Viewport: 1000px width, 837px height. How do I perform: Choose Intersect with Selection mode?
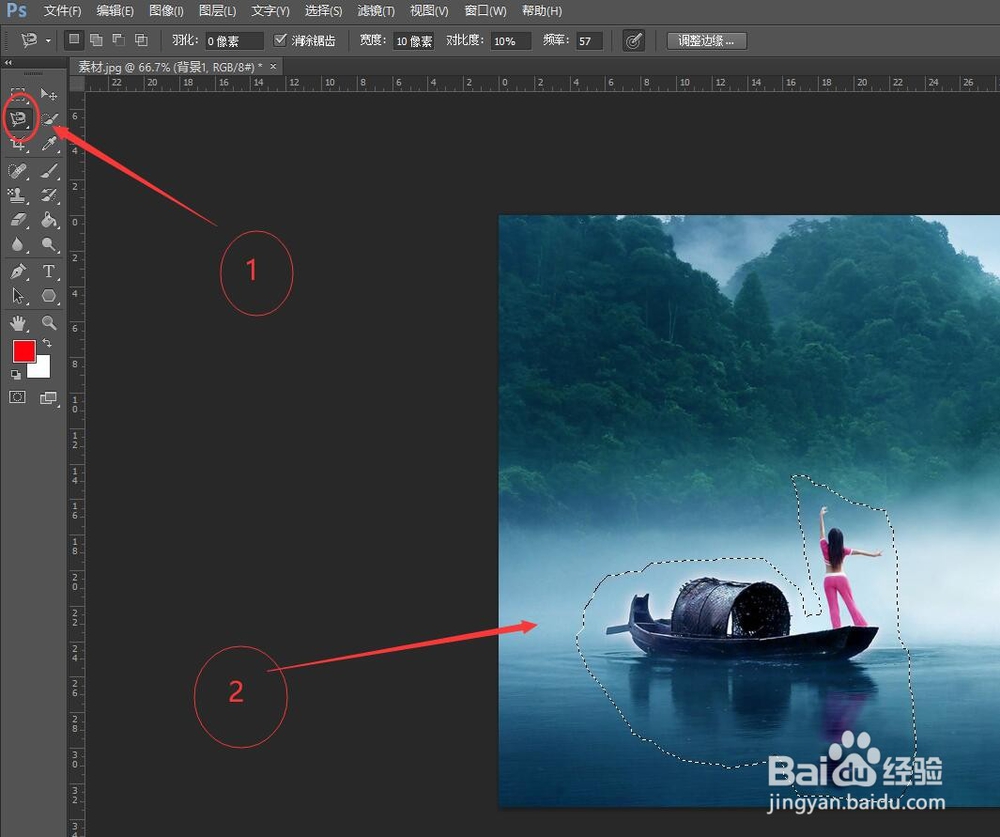(x=141, y=40)
